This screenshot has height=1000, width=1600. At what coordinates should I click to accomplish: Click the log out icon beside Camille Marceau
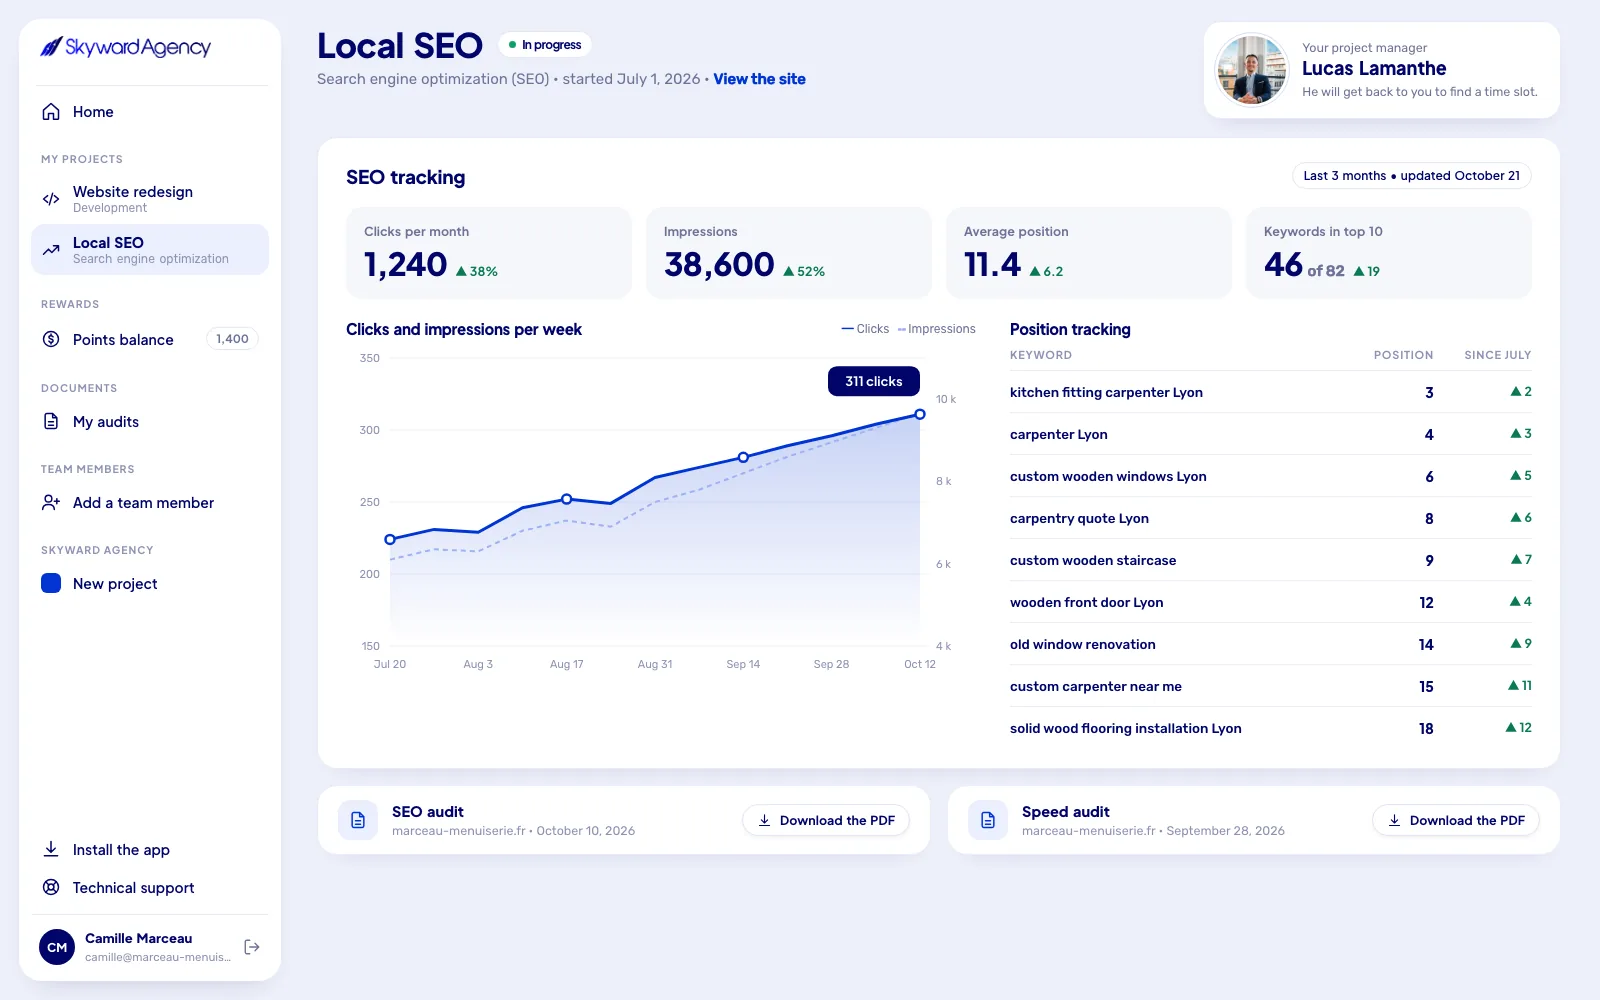[x=252, y=947]
